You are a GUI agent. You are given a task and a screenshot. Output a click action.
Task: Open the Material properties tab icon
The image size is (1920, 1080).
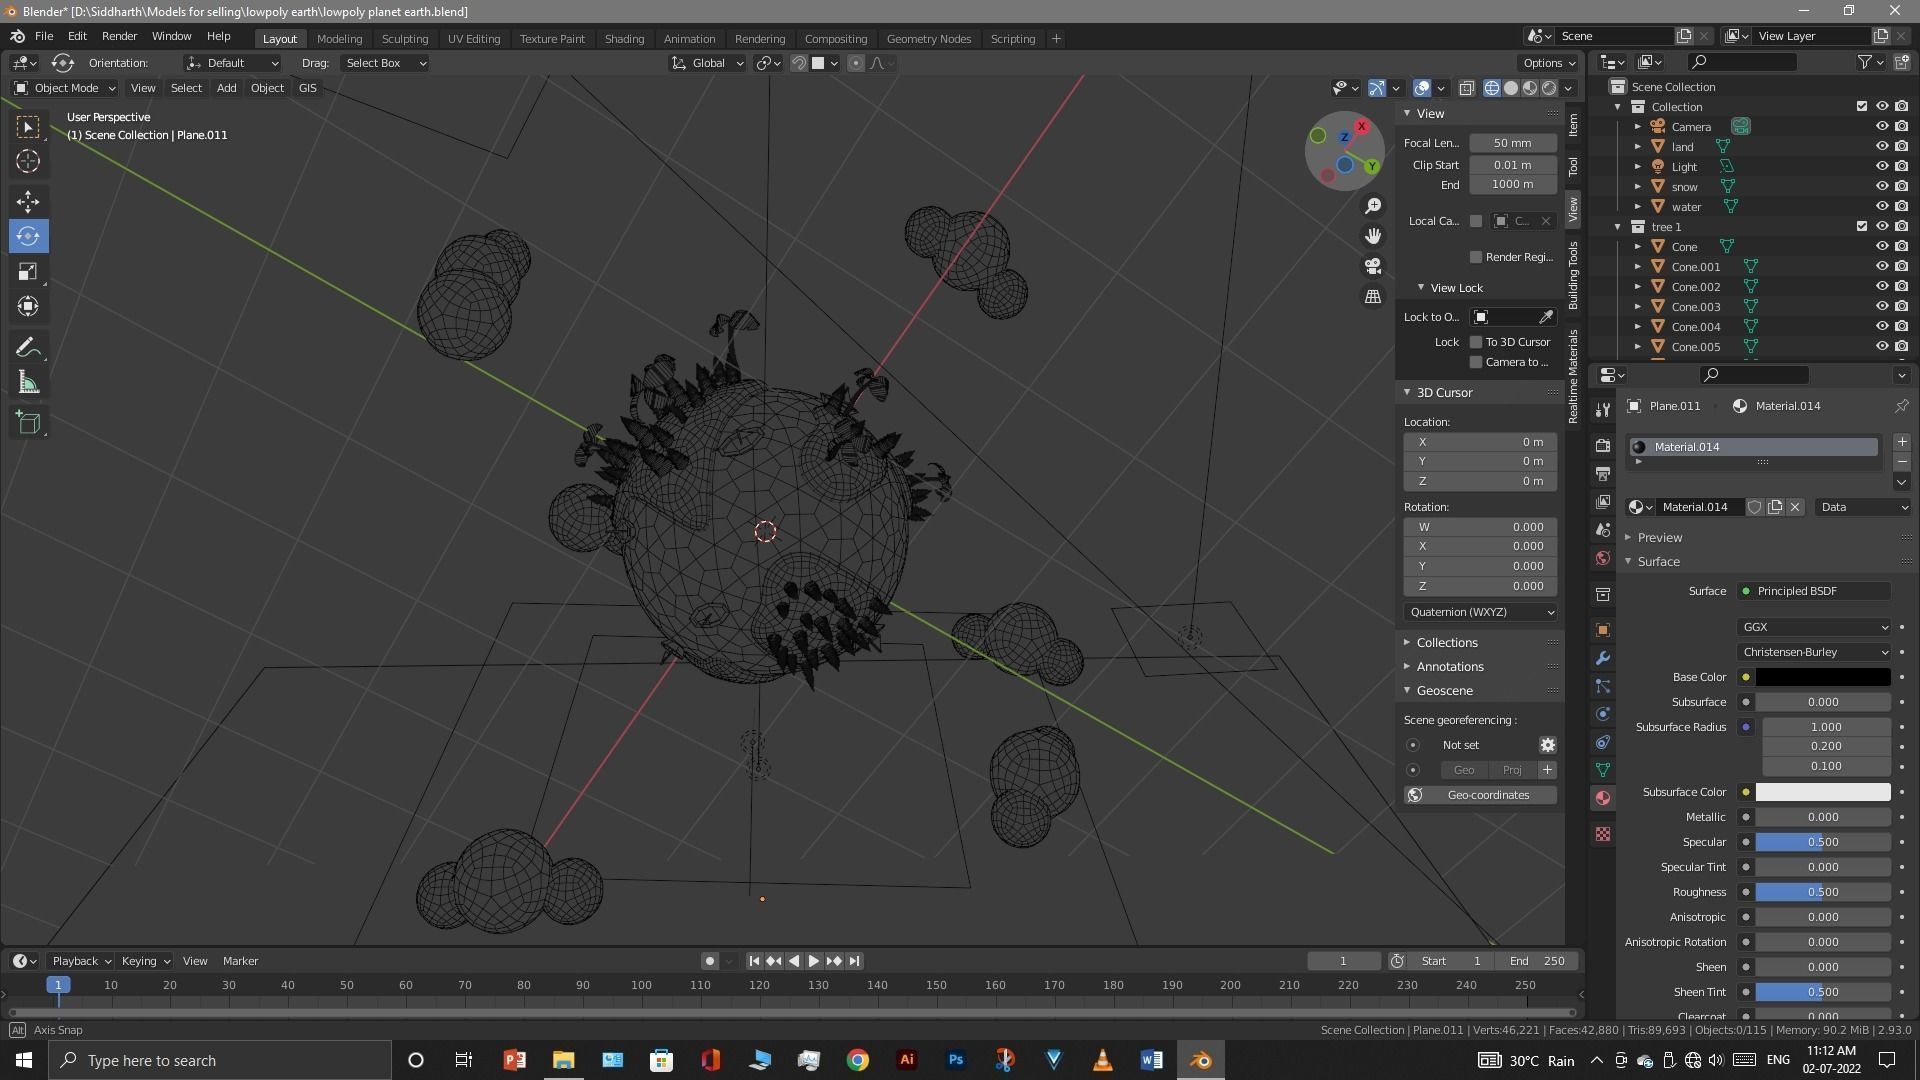(x=1603, y=798)
